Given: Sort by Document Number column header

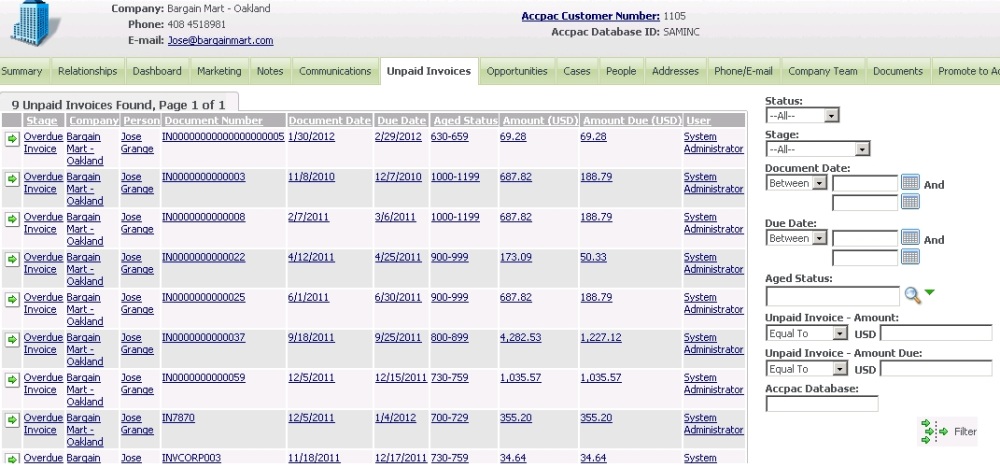Looking at the screenshot, I should tap(212, 120).
